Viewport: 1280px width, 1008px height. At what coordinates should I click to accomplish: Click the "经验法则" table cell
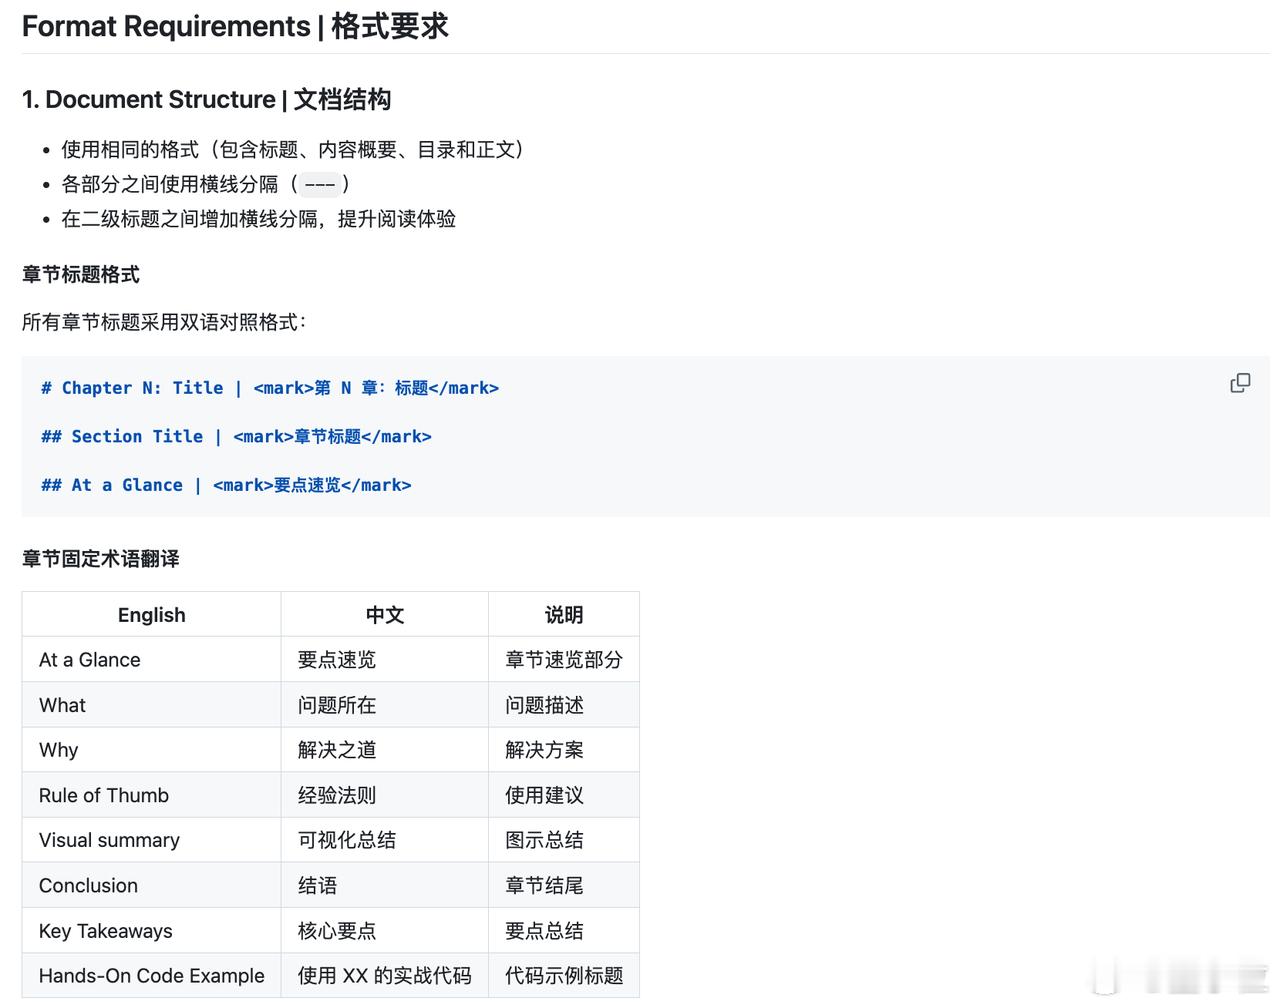[x=385, y=795]
